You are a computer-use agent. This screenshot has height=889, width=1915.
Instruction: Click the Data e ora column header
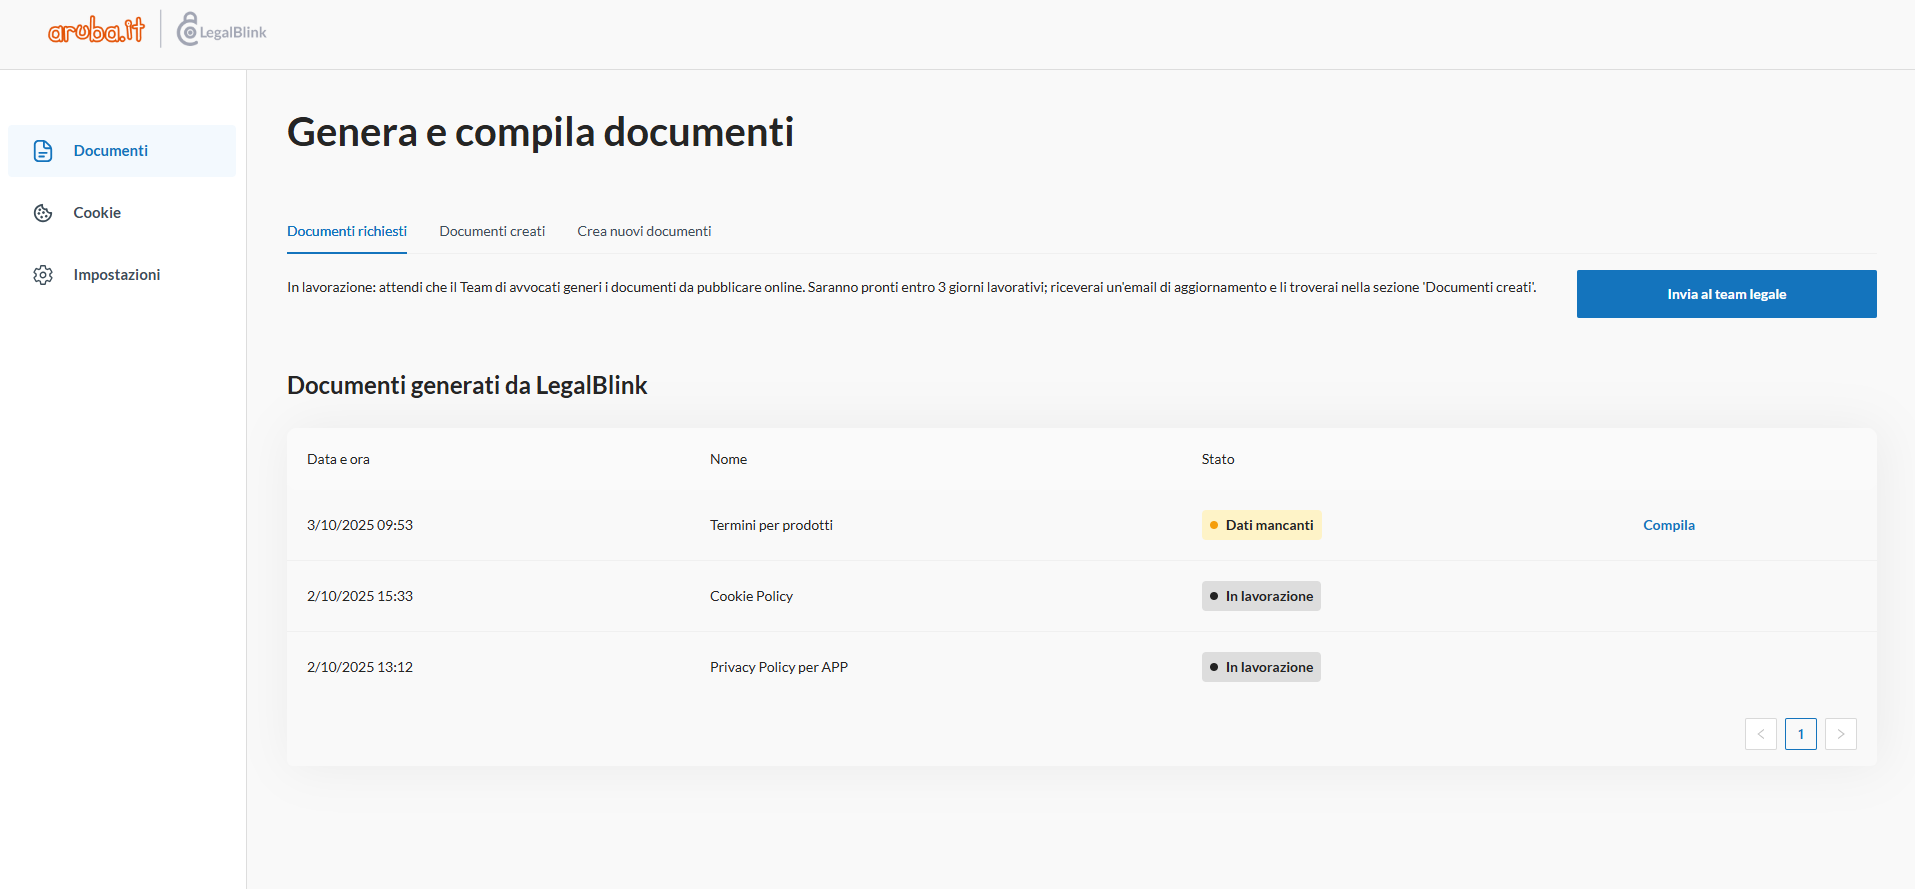click(338, 459)
